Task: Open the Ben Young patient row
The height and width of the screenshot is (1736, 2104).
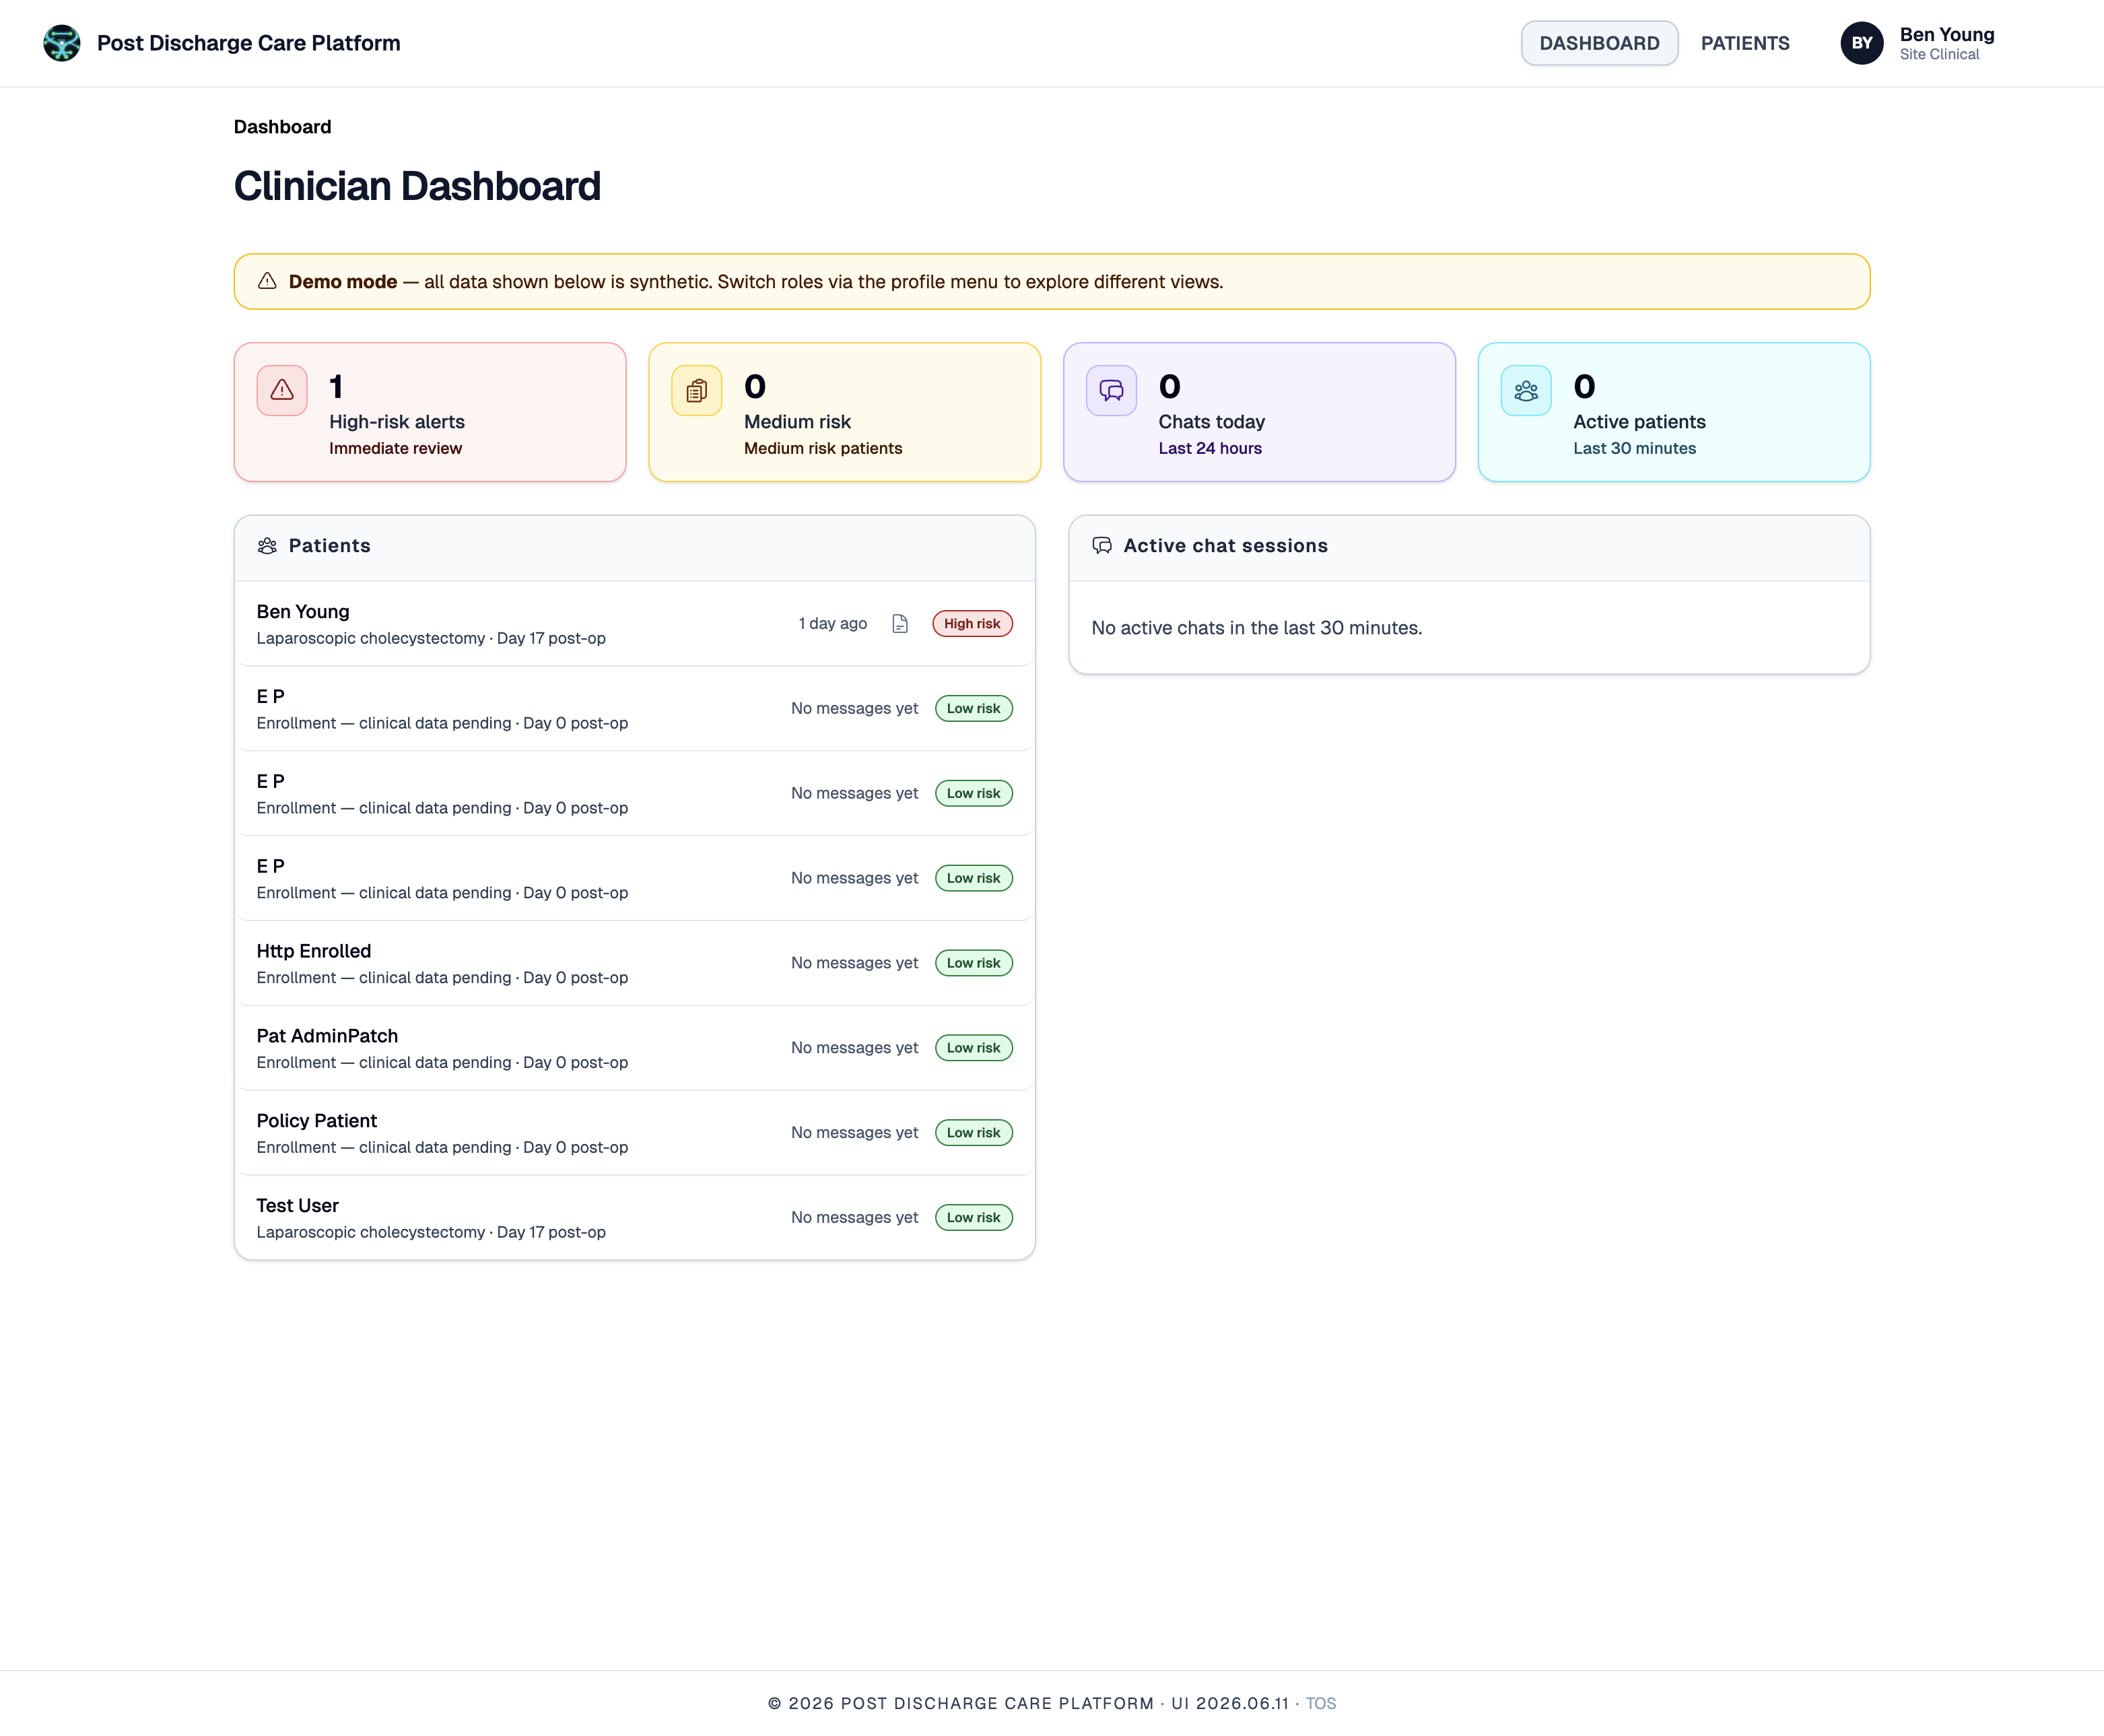Action: [635, 624]
